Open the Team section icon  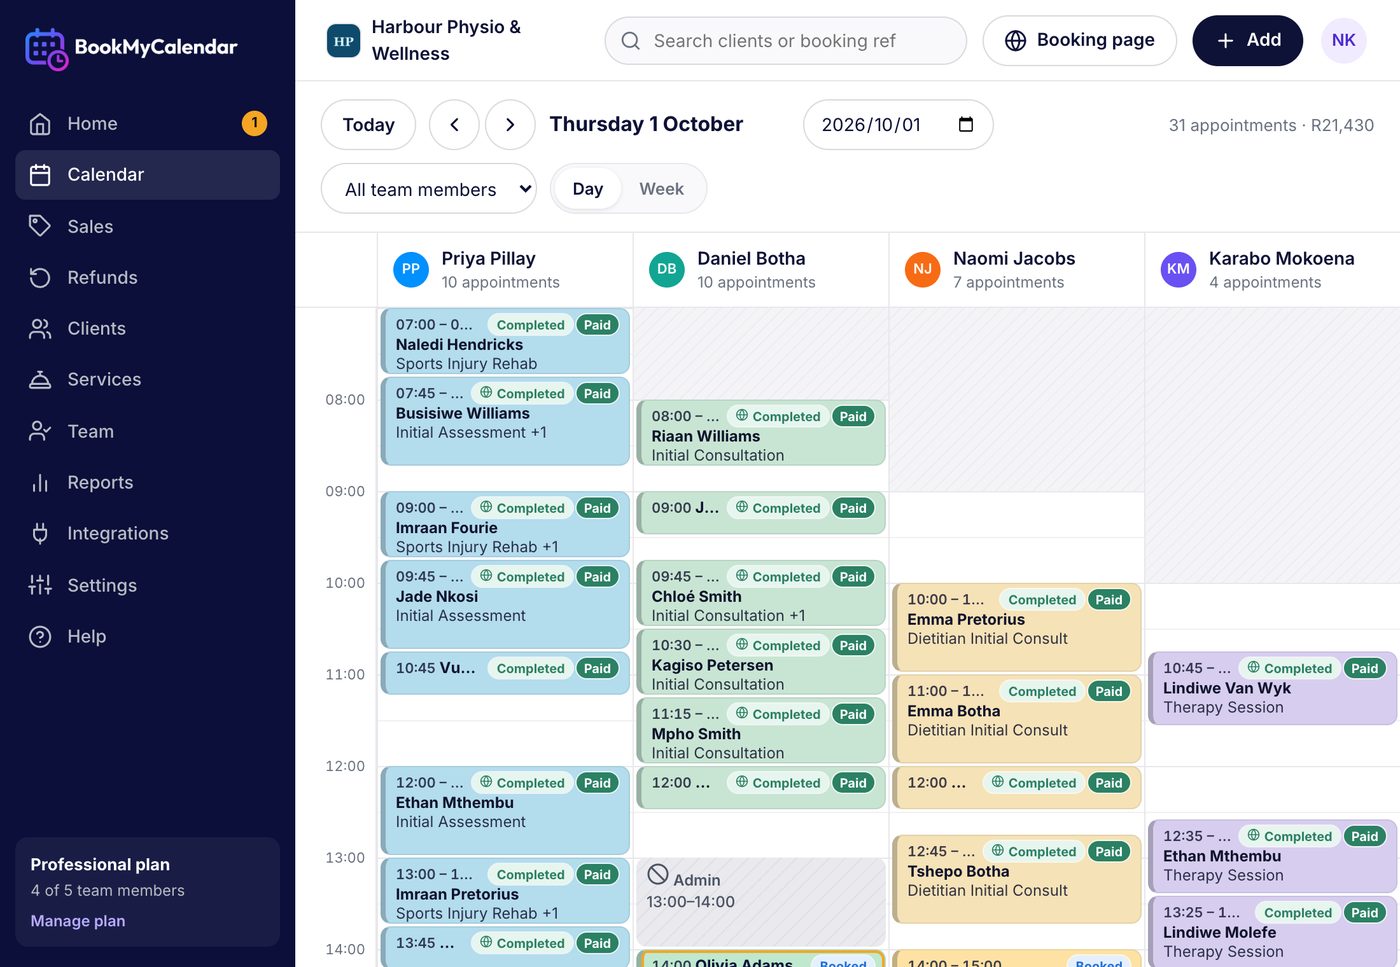pos(40,431)
